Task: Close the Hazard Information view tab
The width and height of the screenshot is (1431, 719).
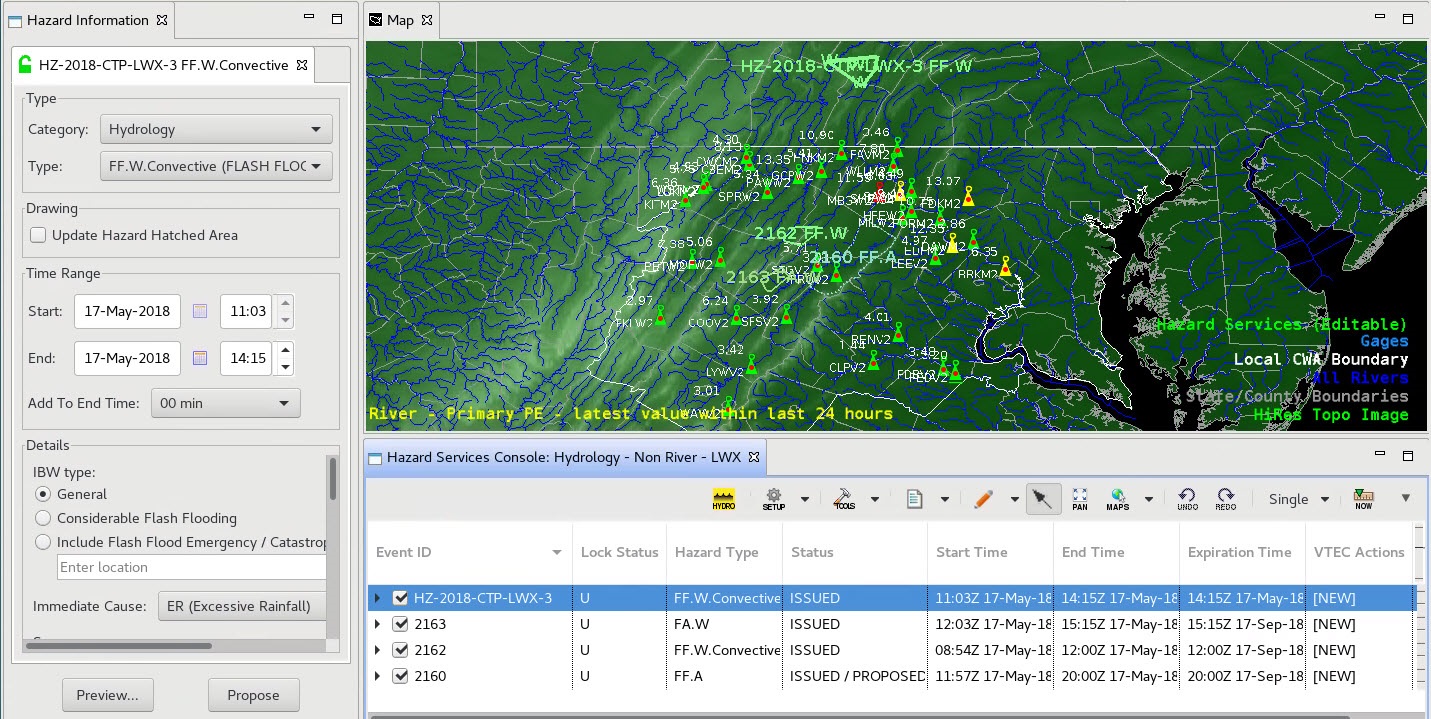Action: click(163, 20)
